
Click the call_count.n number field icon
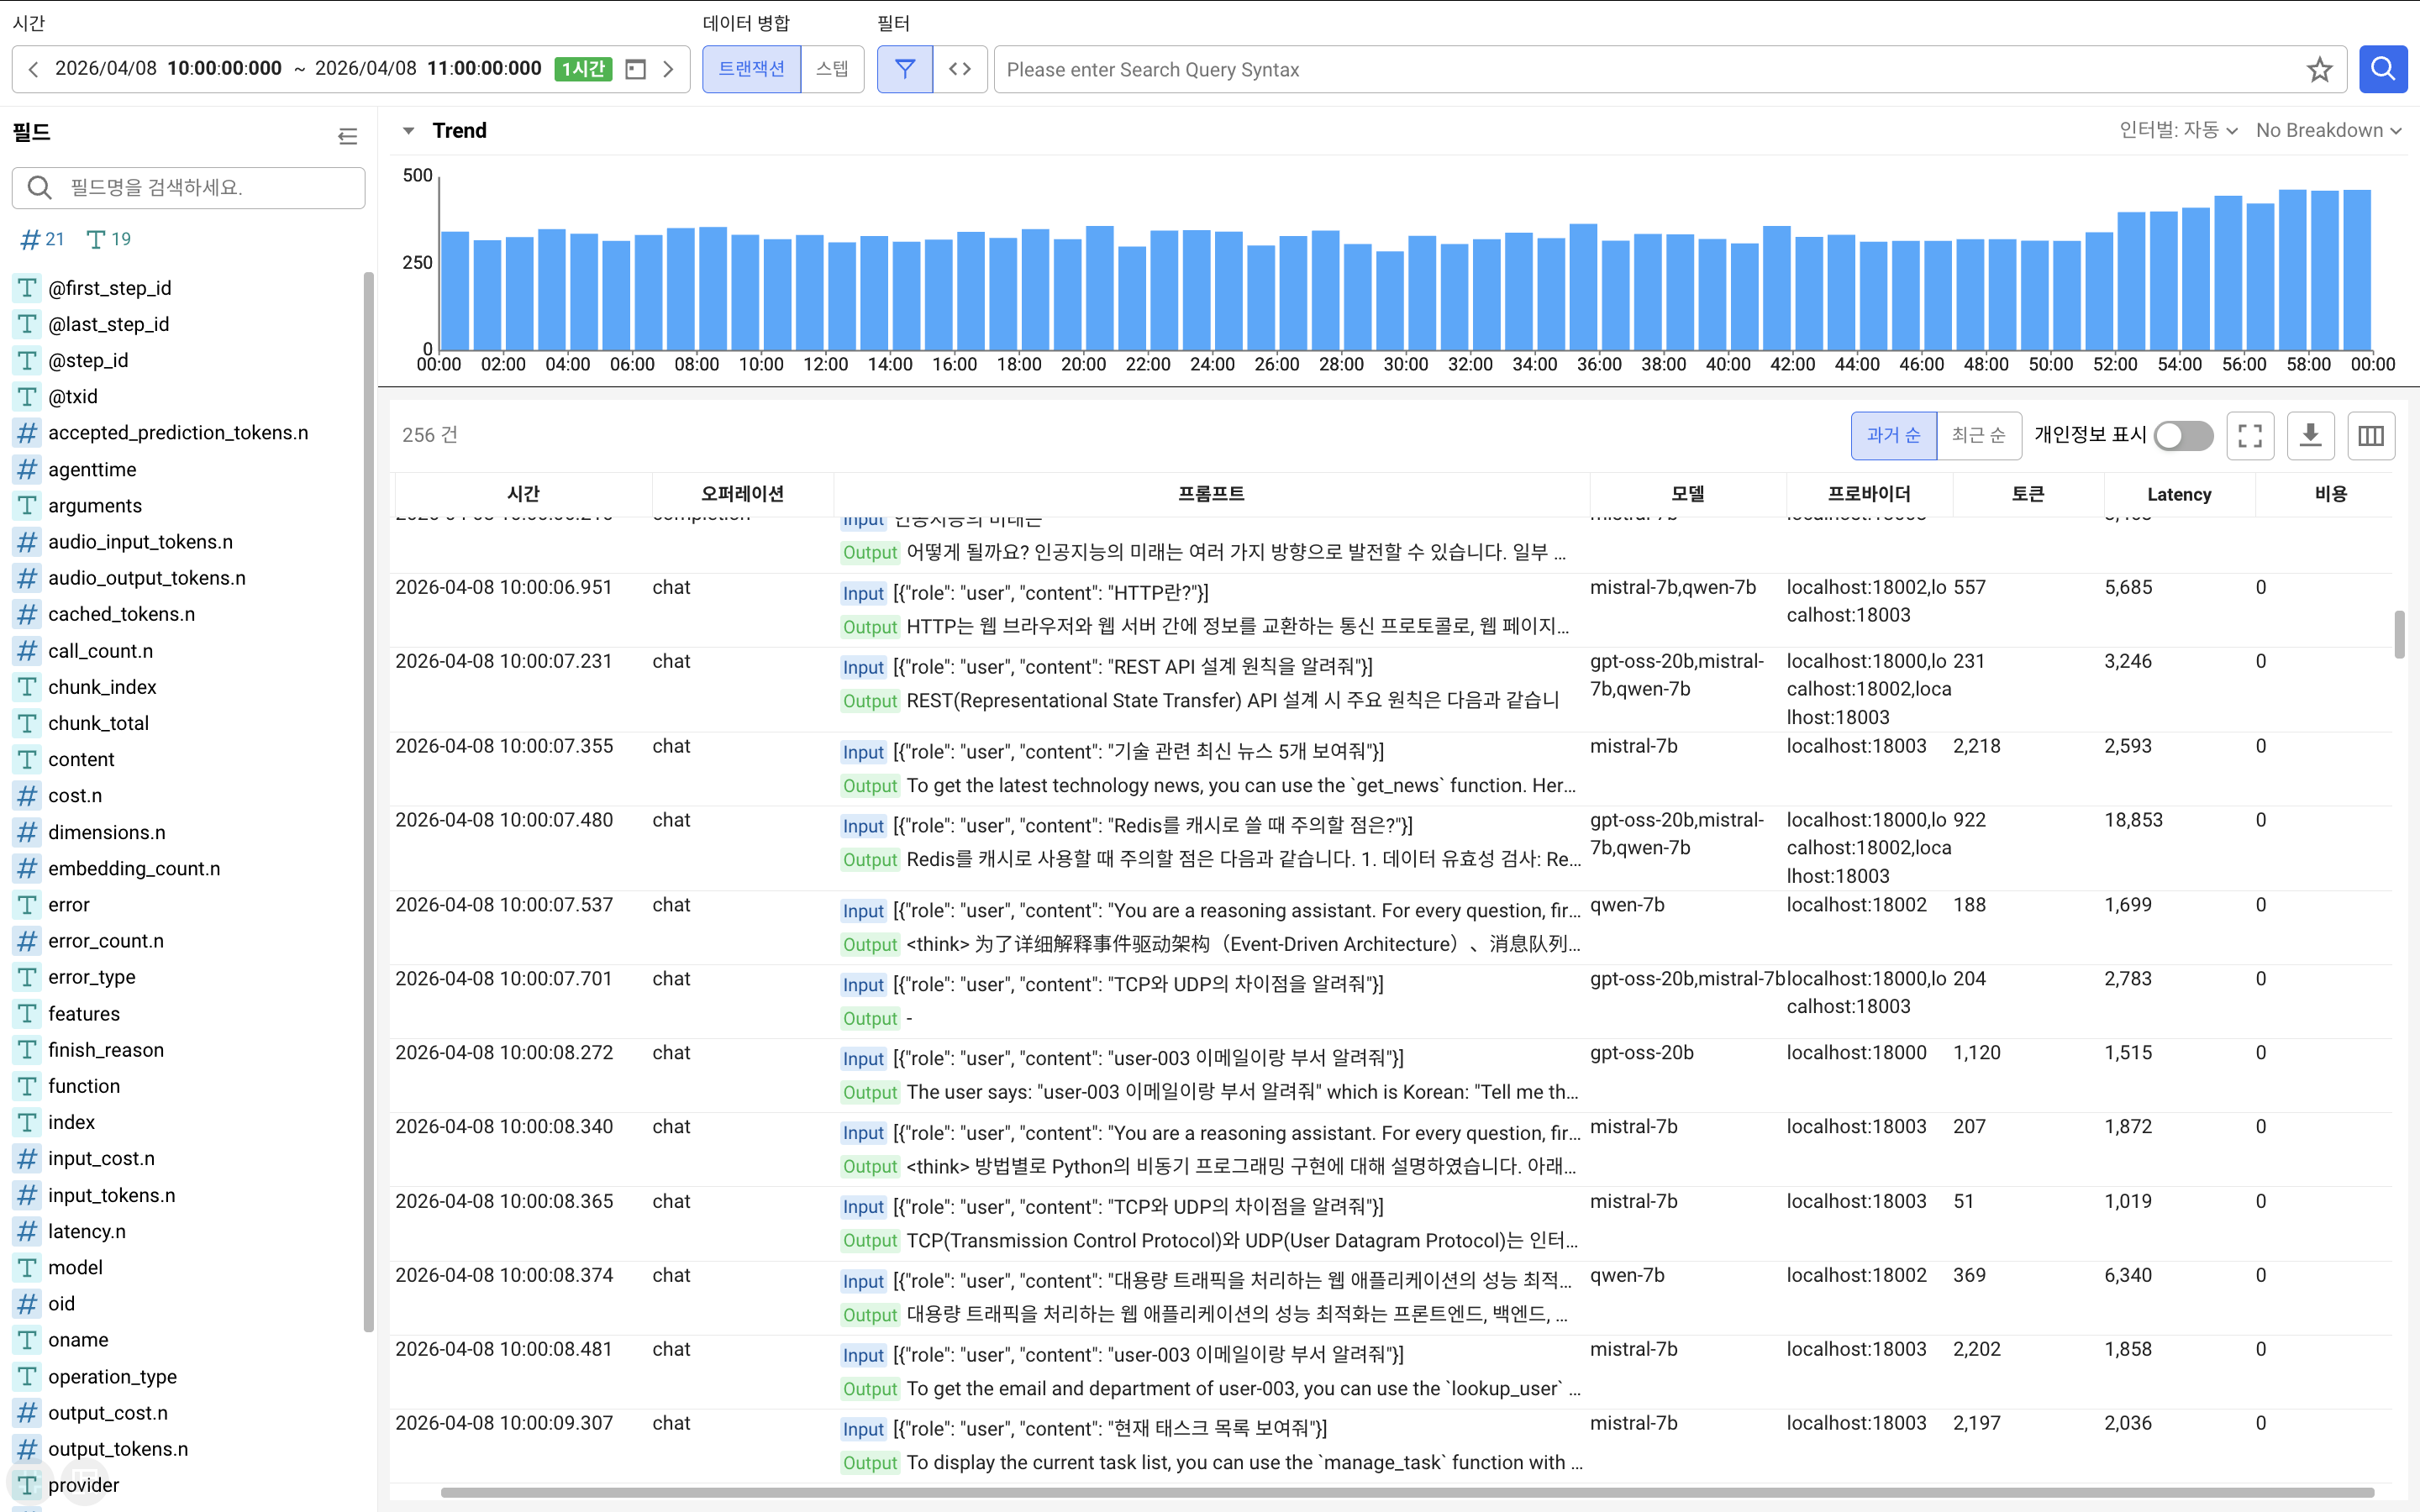point(27,651)
